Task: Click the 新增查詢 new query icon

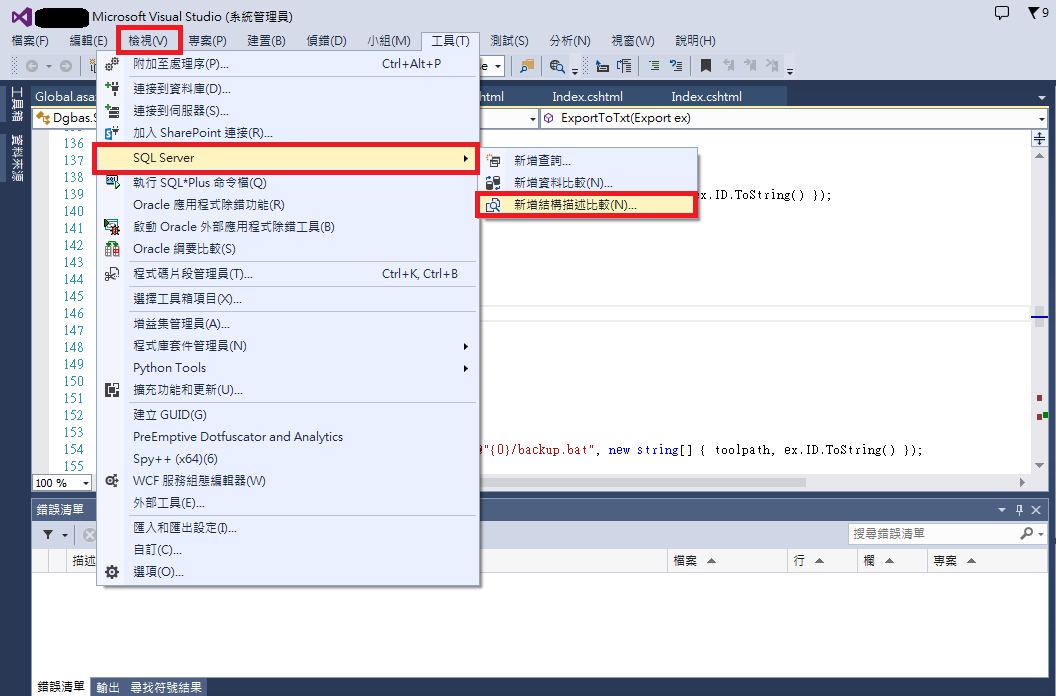Action: coord(494,160)
